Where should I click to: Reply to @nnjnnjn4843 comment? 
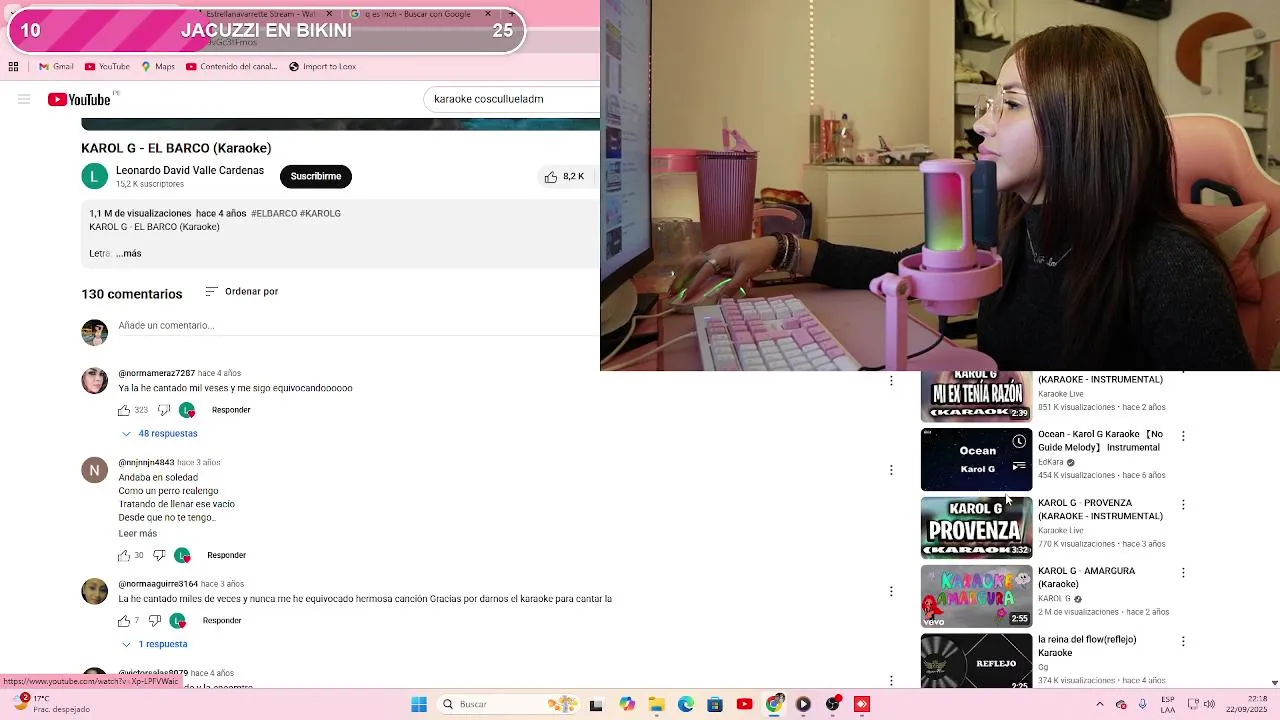point(226,555)
